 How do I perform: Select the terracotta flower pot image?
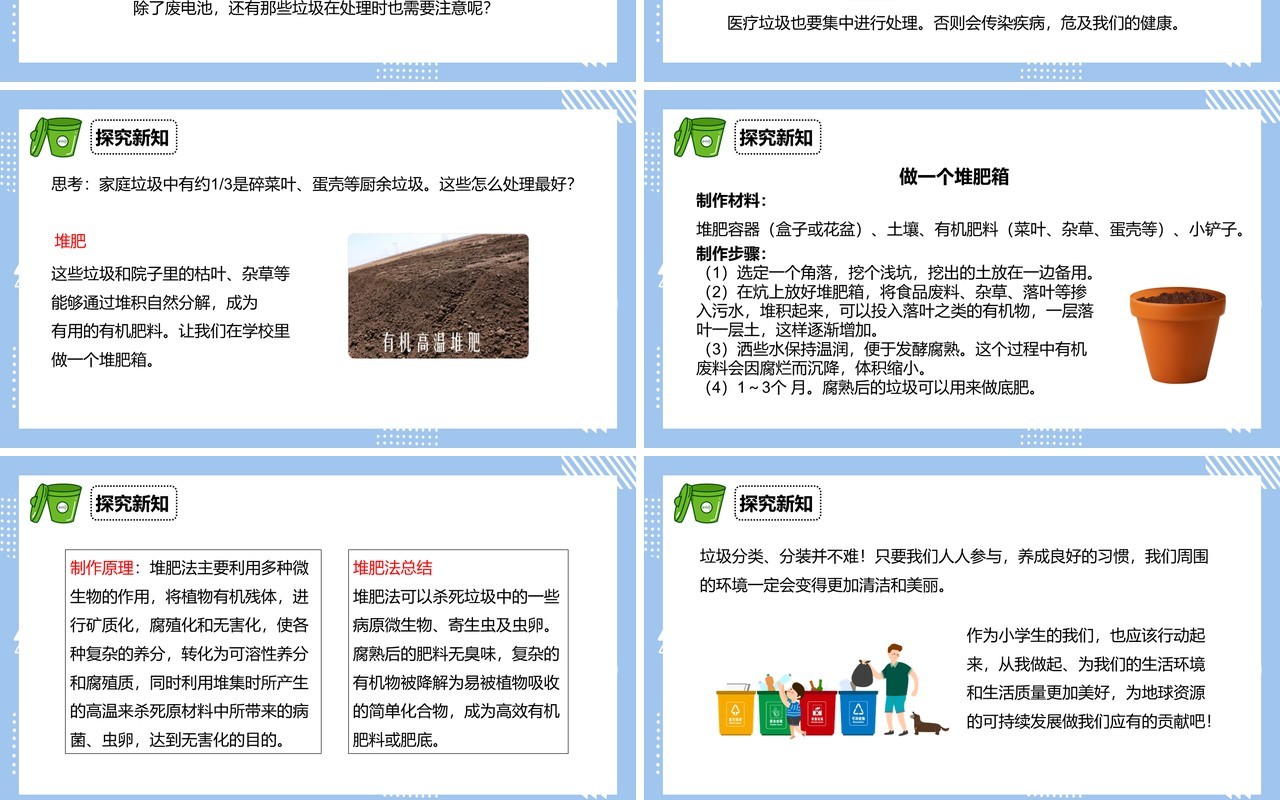click(x=1177, y=335)
